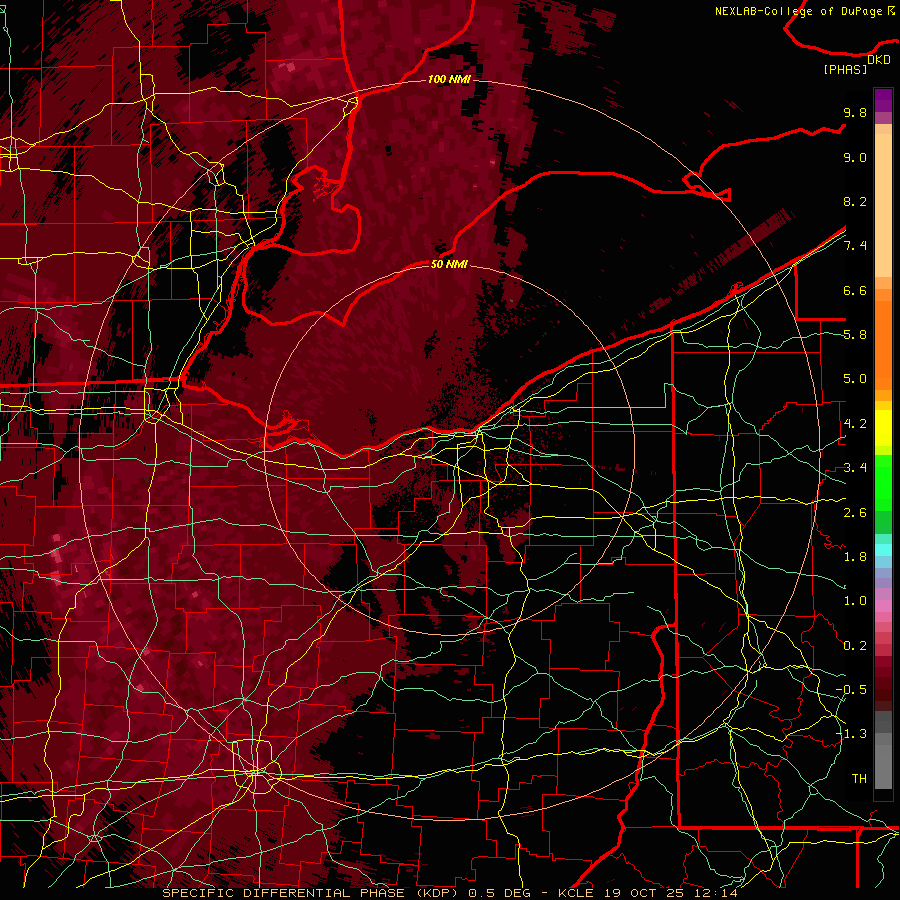Select the 5.8 scale value

855,335
